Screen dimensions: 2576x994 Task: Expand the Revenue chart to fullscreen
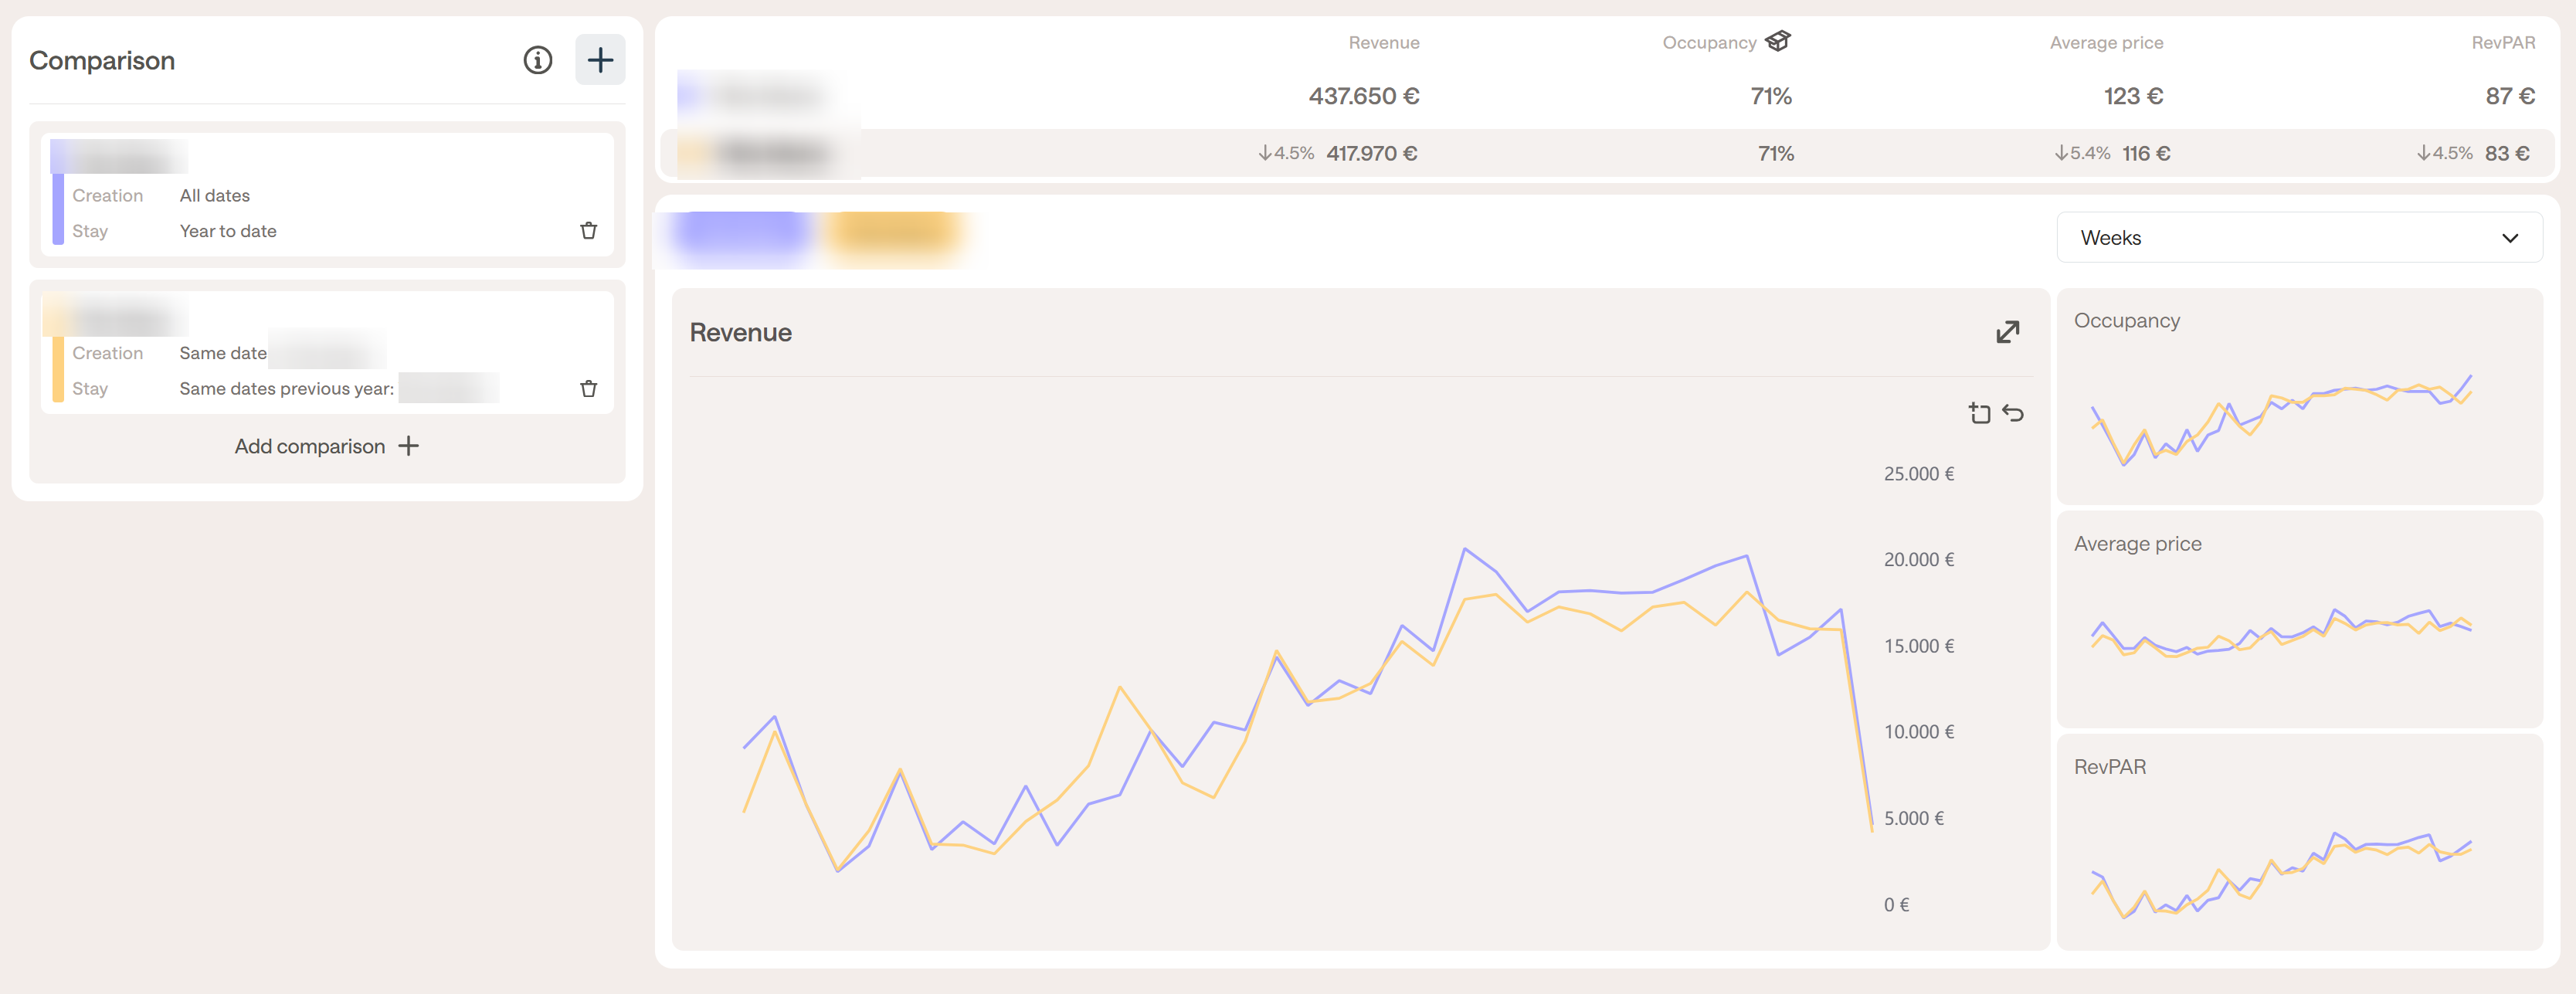coord(2007,332)
